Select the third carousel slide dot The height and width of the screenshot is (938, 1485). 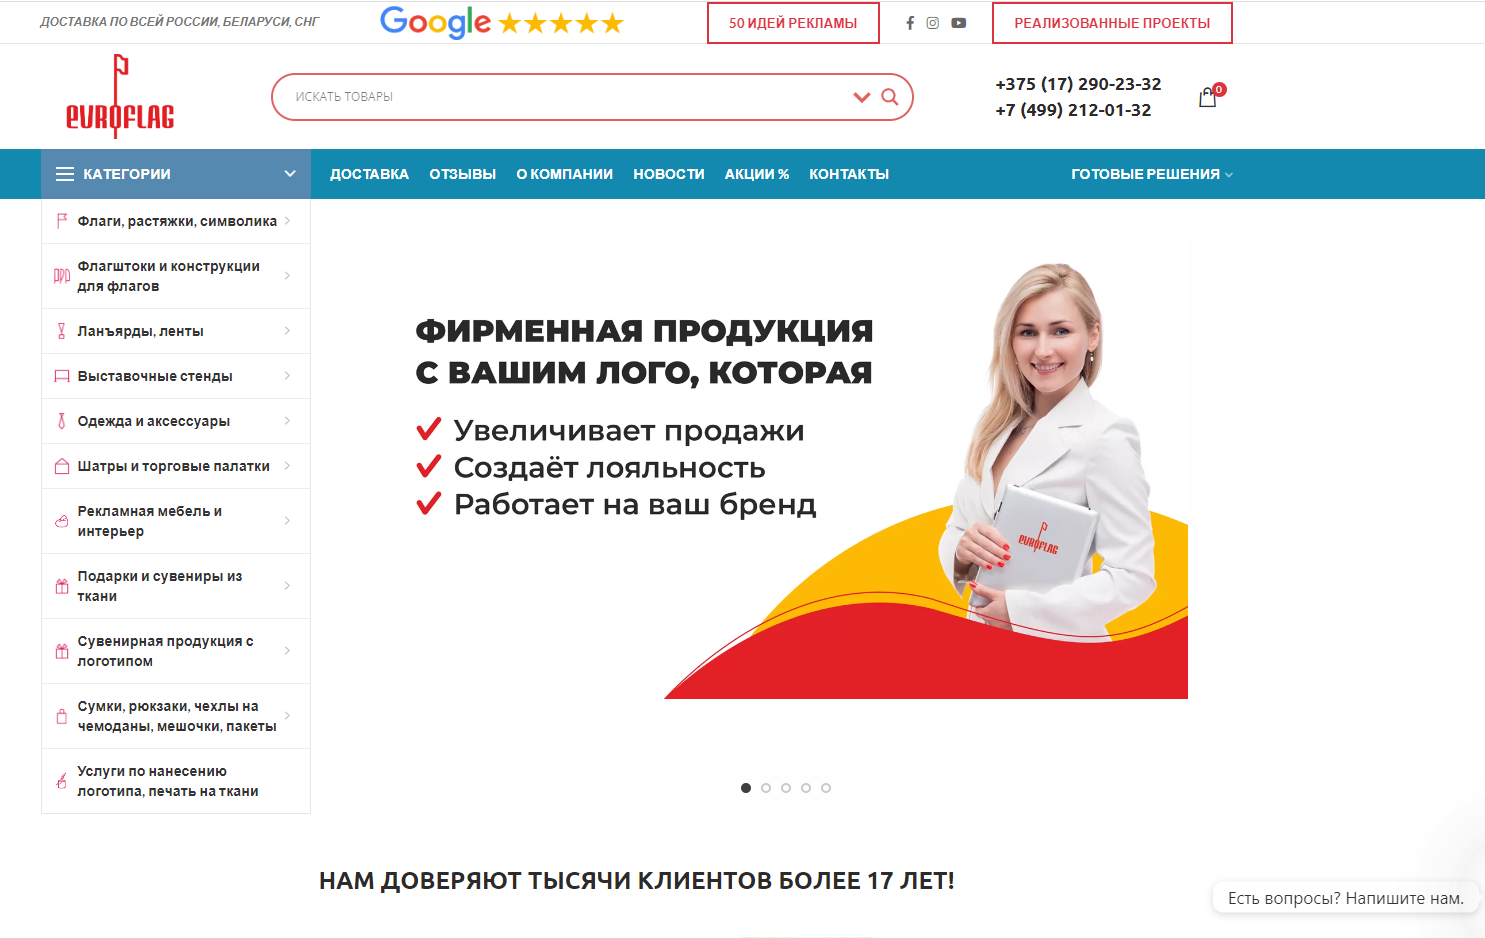coord(786,788)
